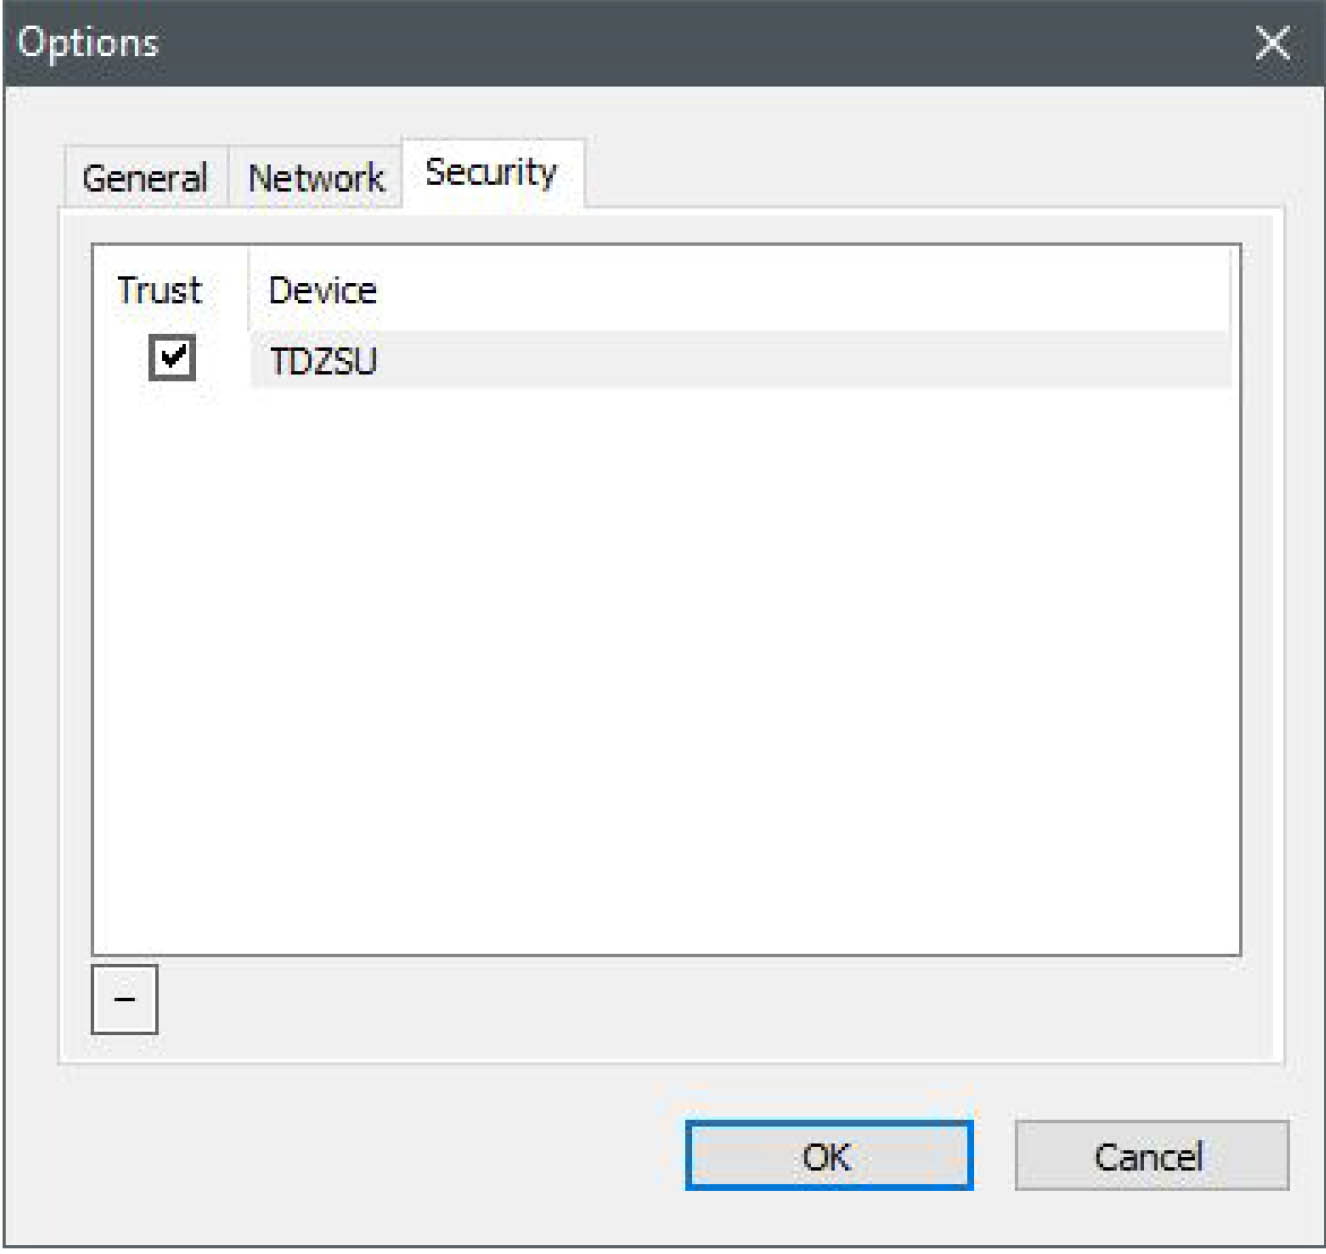Click the Cancel button
1326x1254 pixels.
[1150, 1156]
